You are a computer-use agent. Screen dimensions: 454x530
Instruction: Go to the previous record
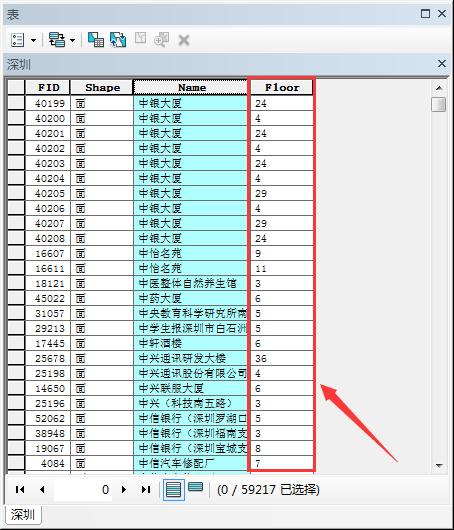42,489
